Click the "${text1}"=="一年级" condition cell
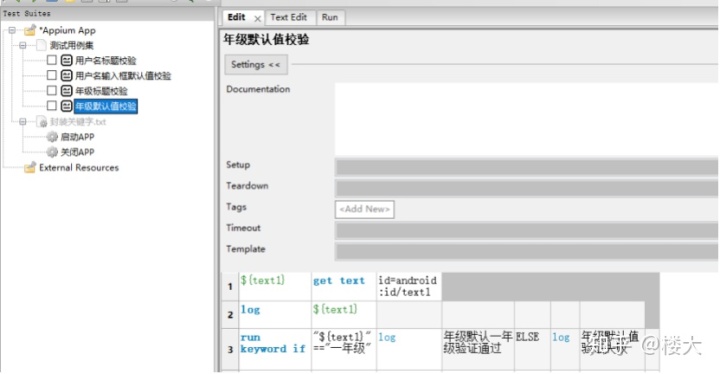Screen dimensions: 720x374 [344, 349]
